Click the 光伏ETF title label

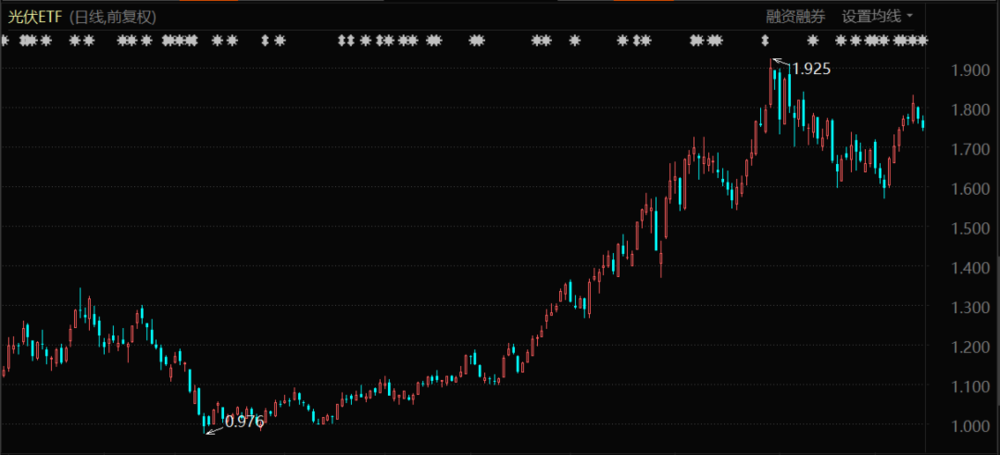pyautogui.click(x=36, y=17)
